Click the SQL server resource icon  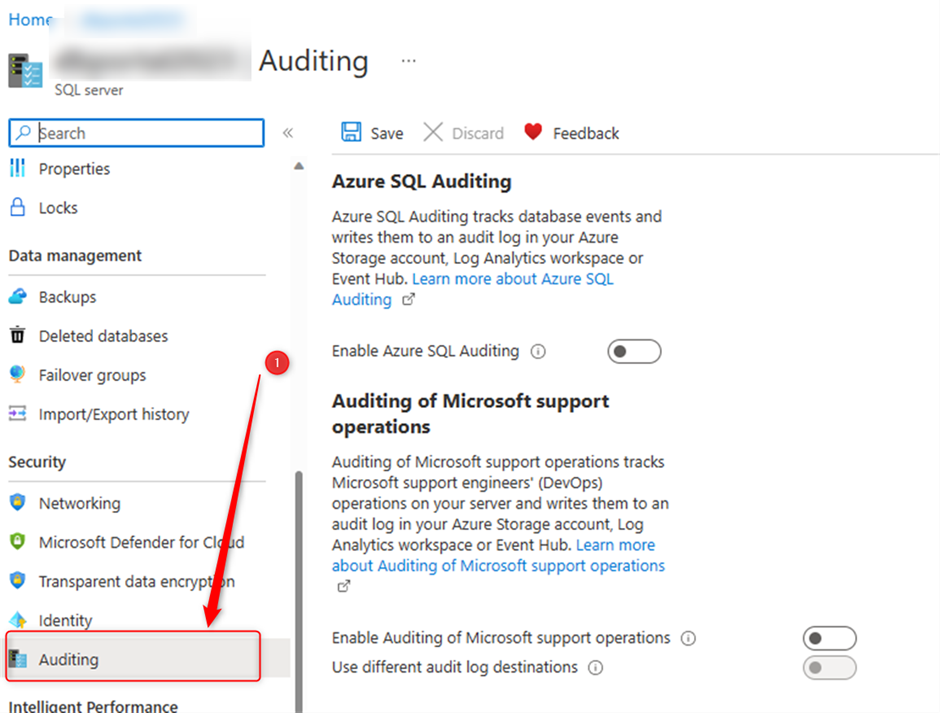pyautogui.click(x=25, y=71)
